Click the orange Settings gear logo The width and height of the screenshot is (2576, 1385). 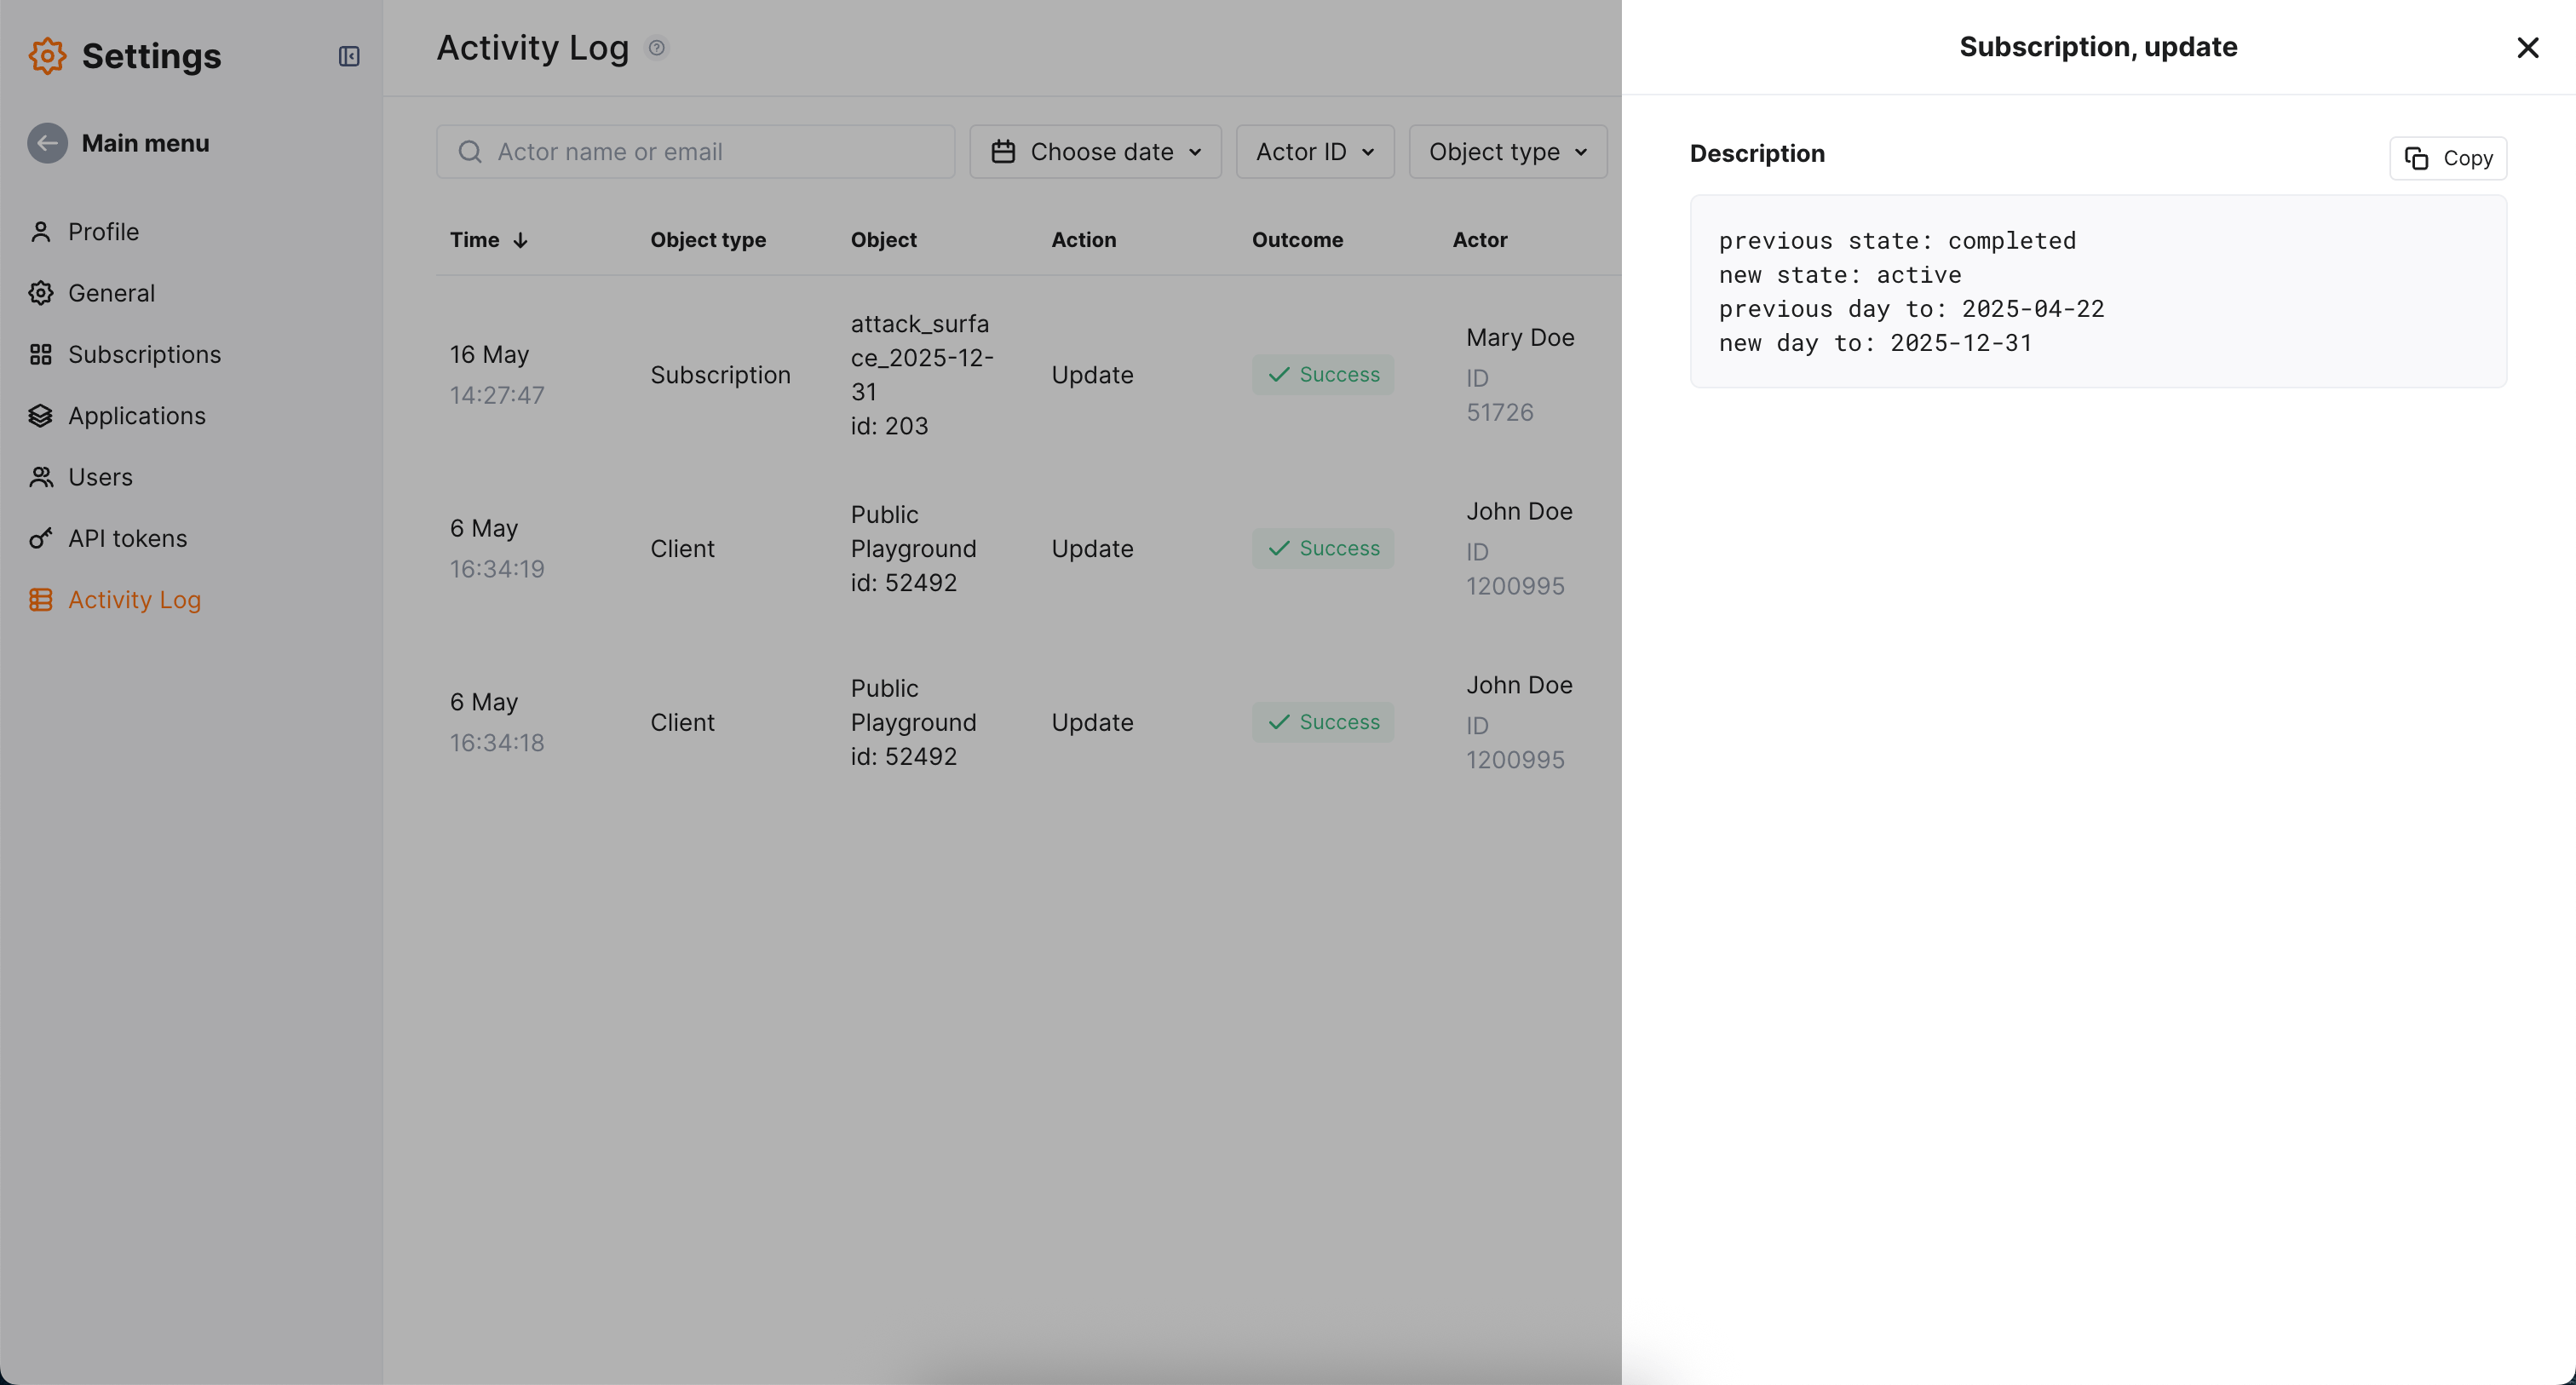coord(47,56)
